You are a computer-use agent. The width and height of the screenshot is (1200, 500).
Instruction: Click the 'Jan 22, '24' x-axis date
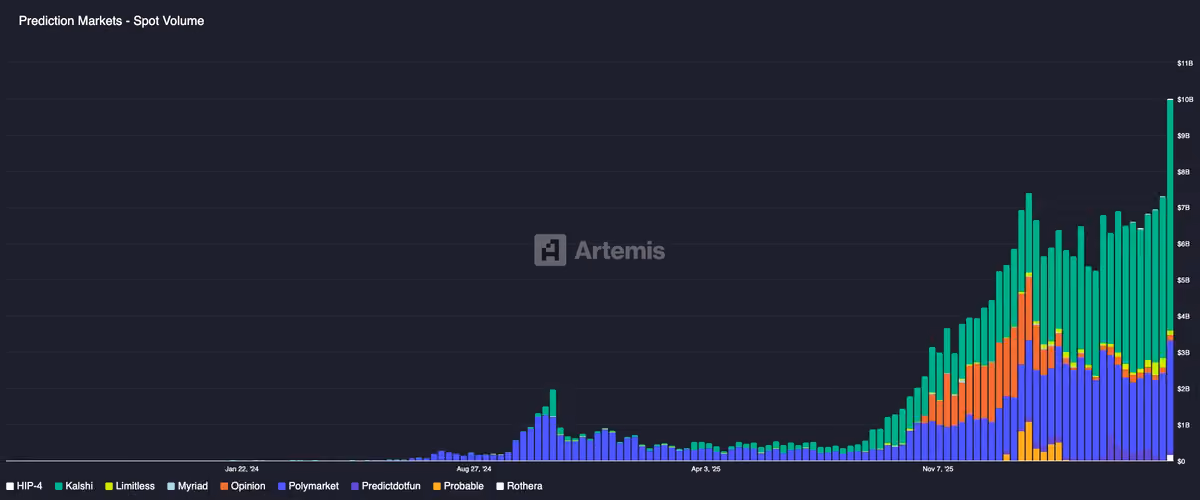click(241, 468)
